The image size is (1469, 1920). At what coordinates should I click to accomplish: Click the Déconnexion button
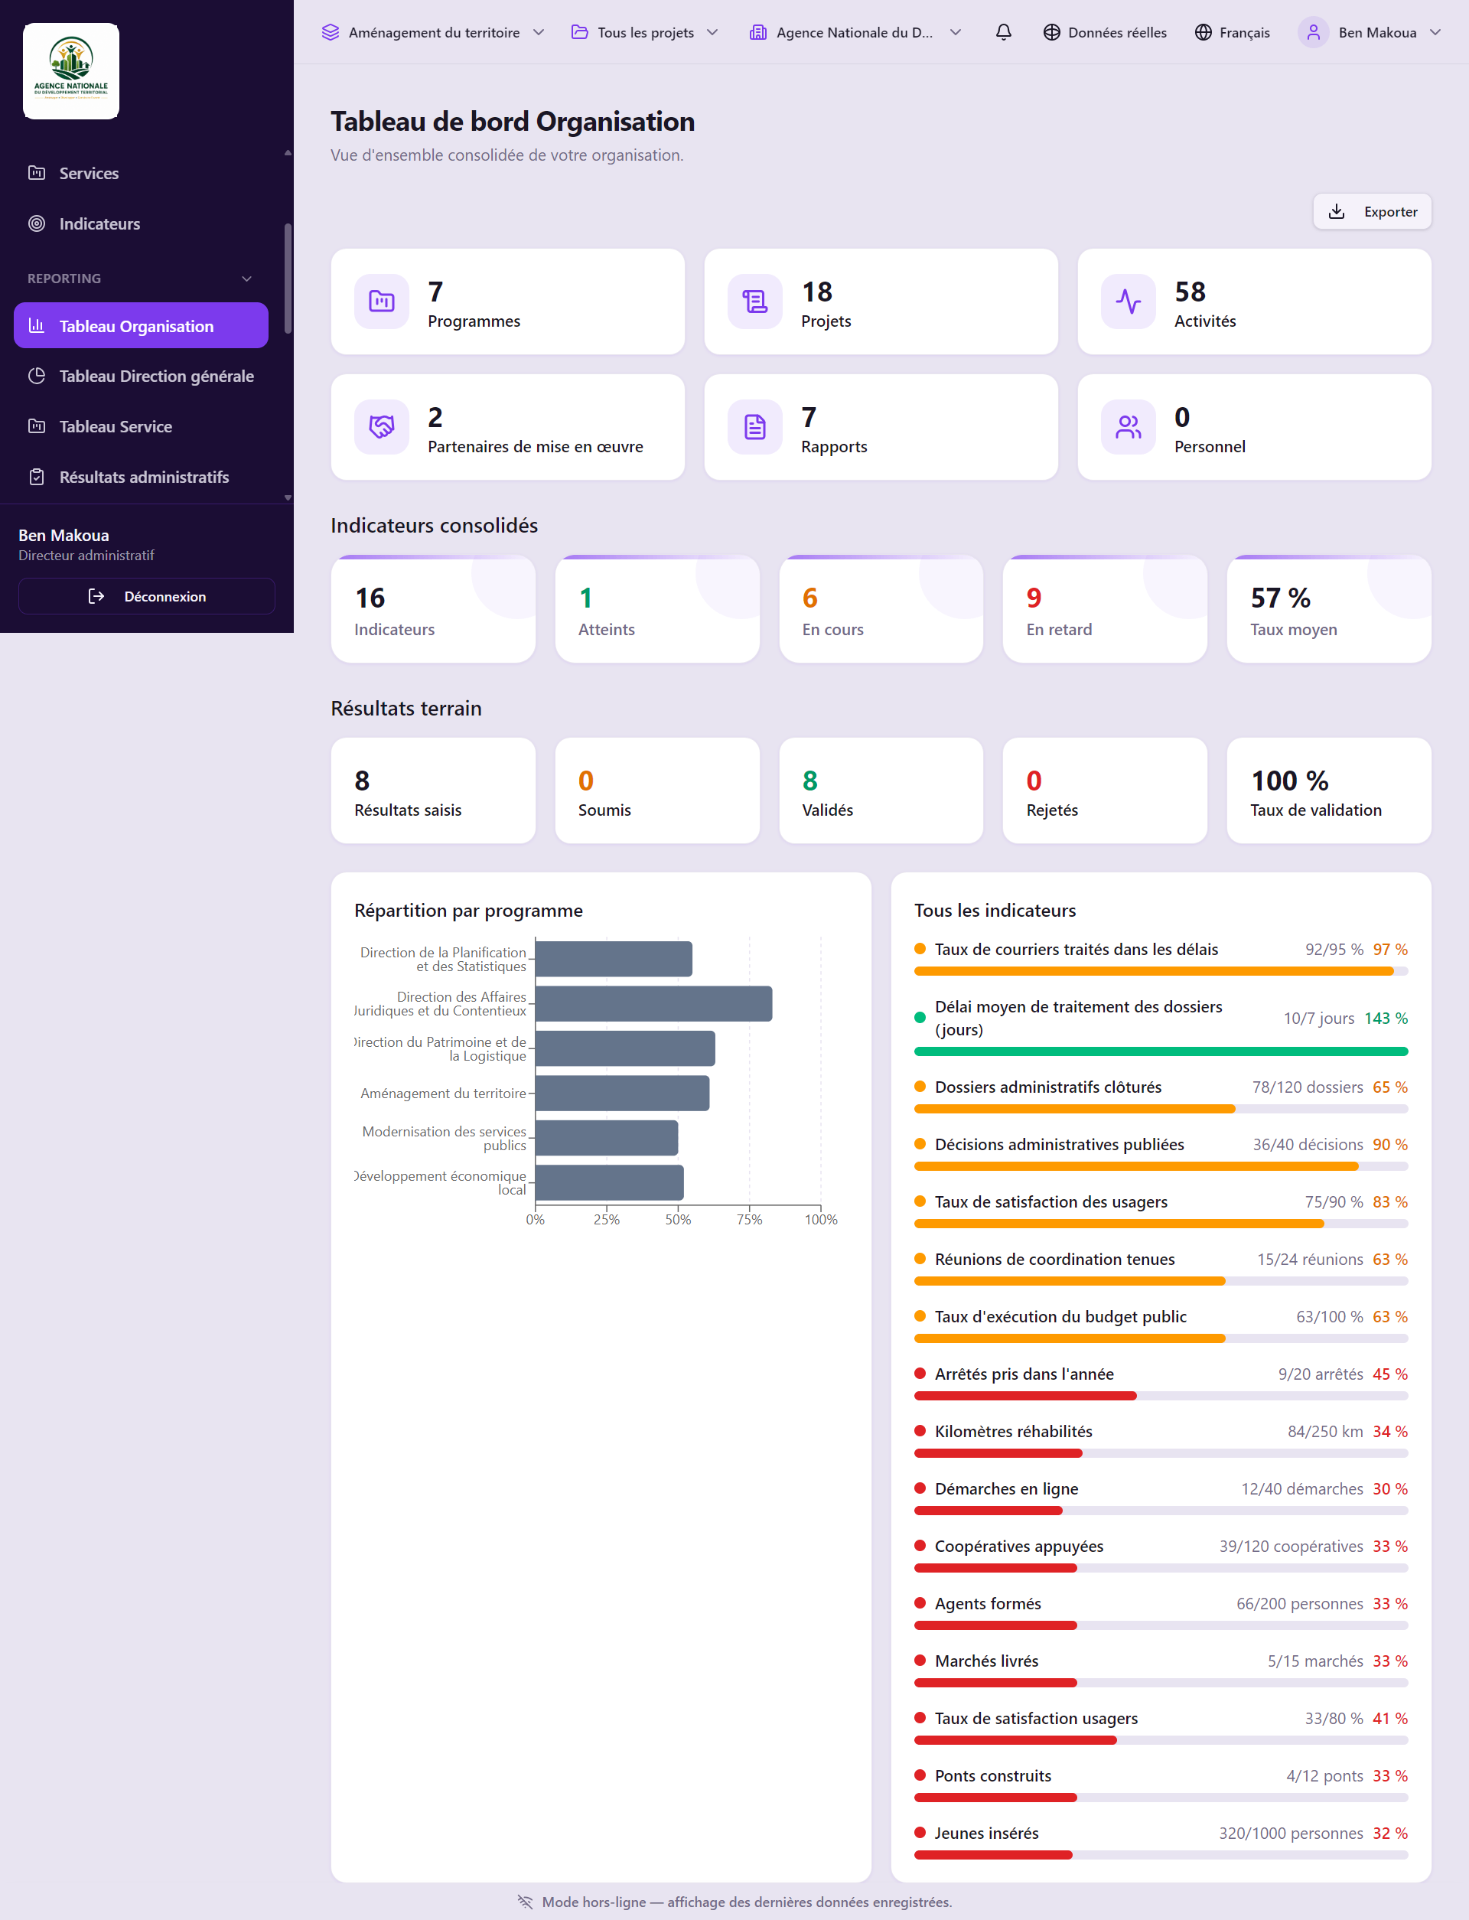(147, 596)
